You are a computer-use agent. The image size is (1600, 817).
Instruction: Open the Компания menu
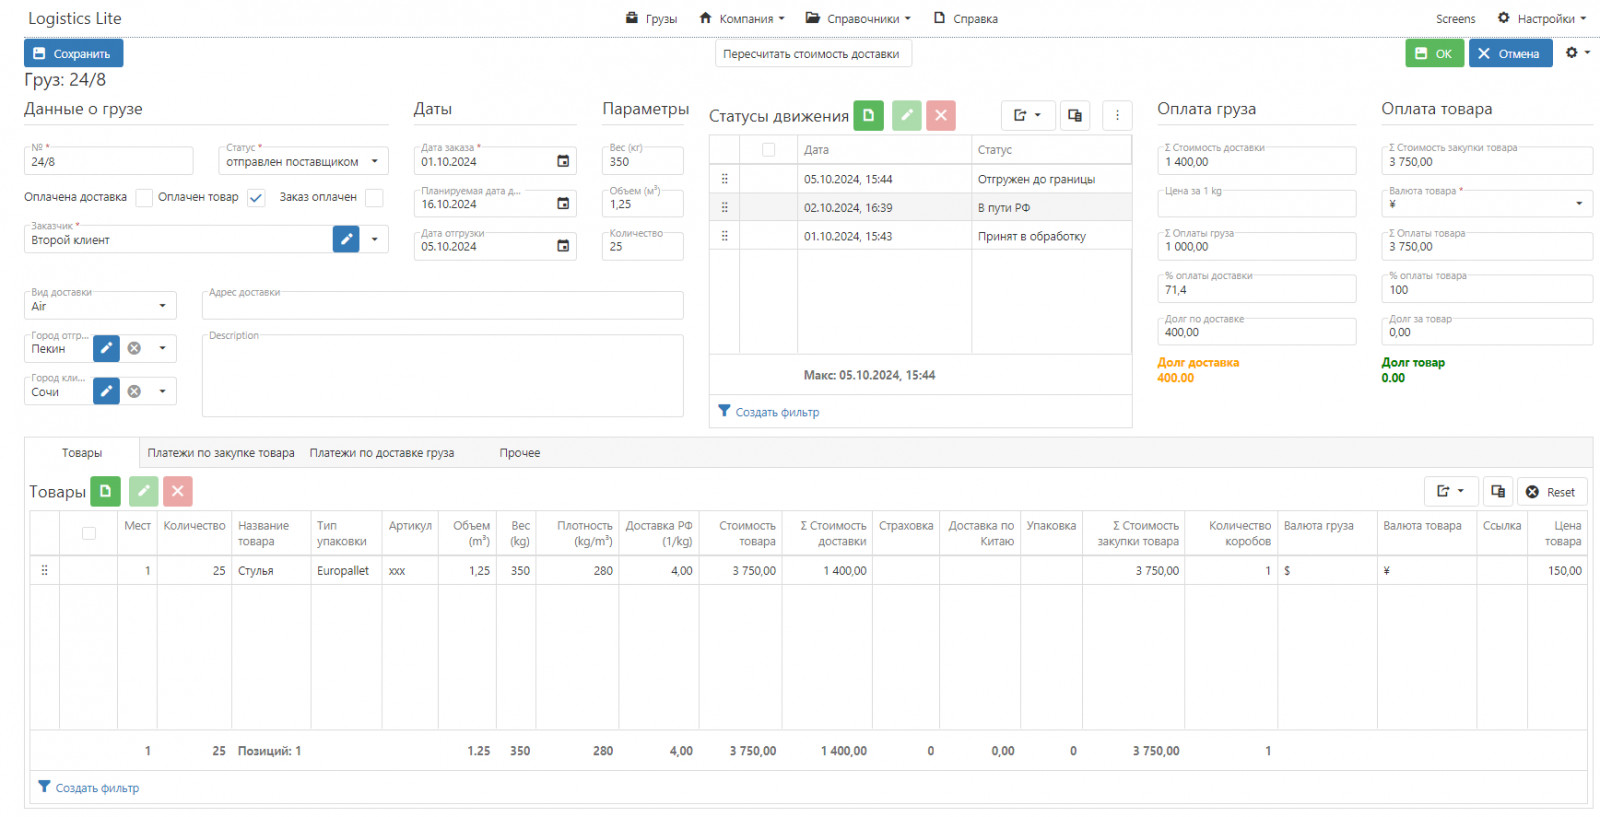click(x=741, y=18)
